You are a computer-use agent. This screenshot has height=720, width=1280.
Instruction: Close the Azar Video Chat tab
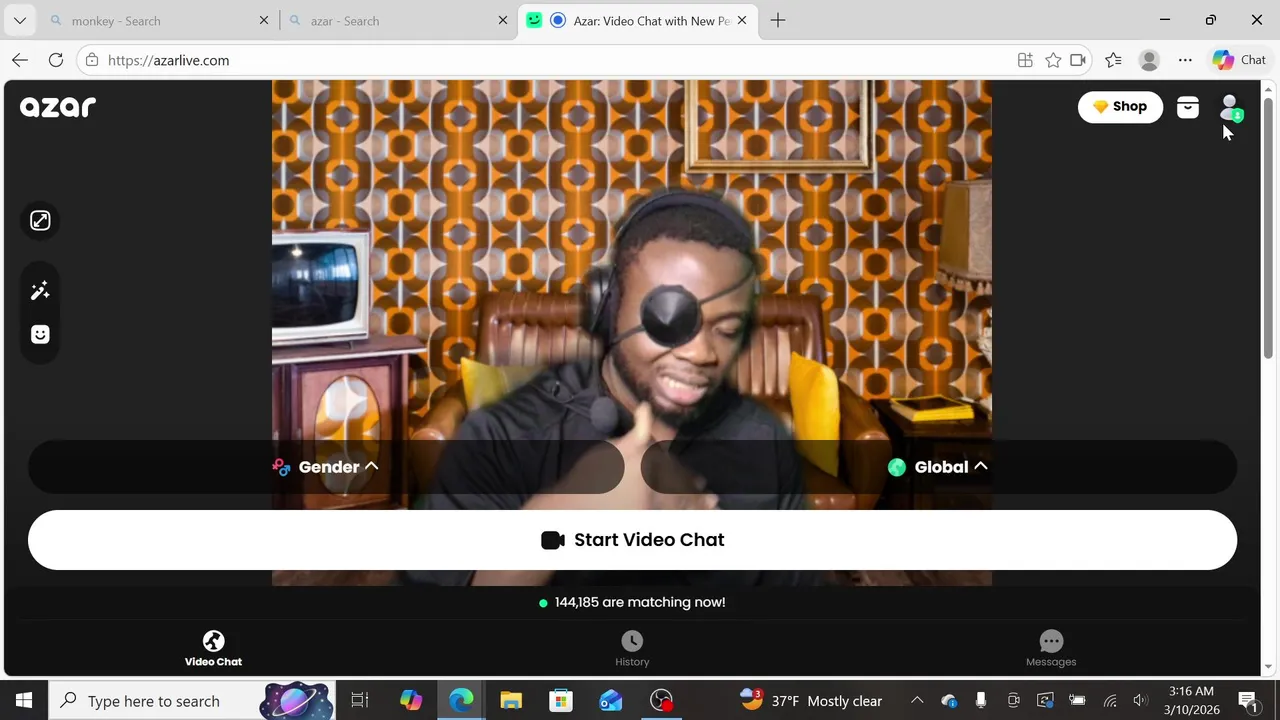click(742, 20)
